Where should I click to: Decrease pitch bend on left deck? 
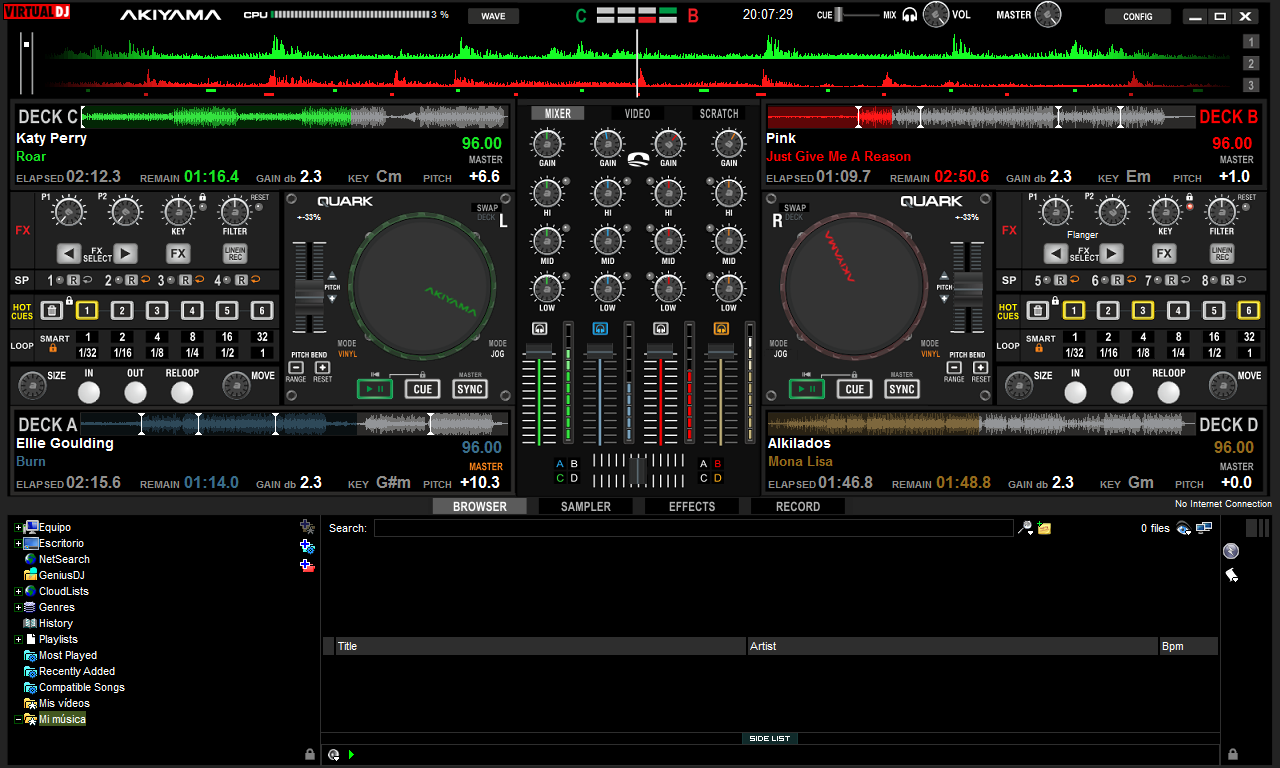[x=296, y=367]
